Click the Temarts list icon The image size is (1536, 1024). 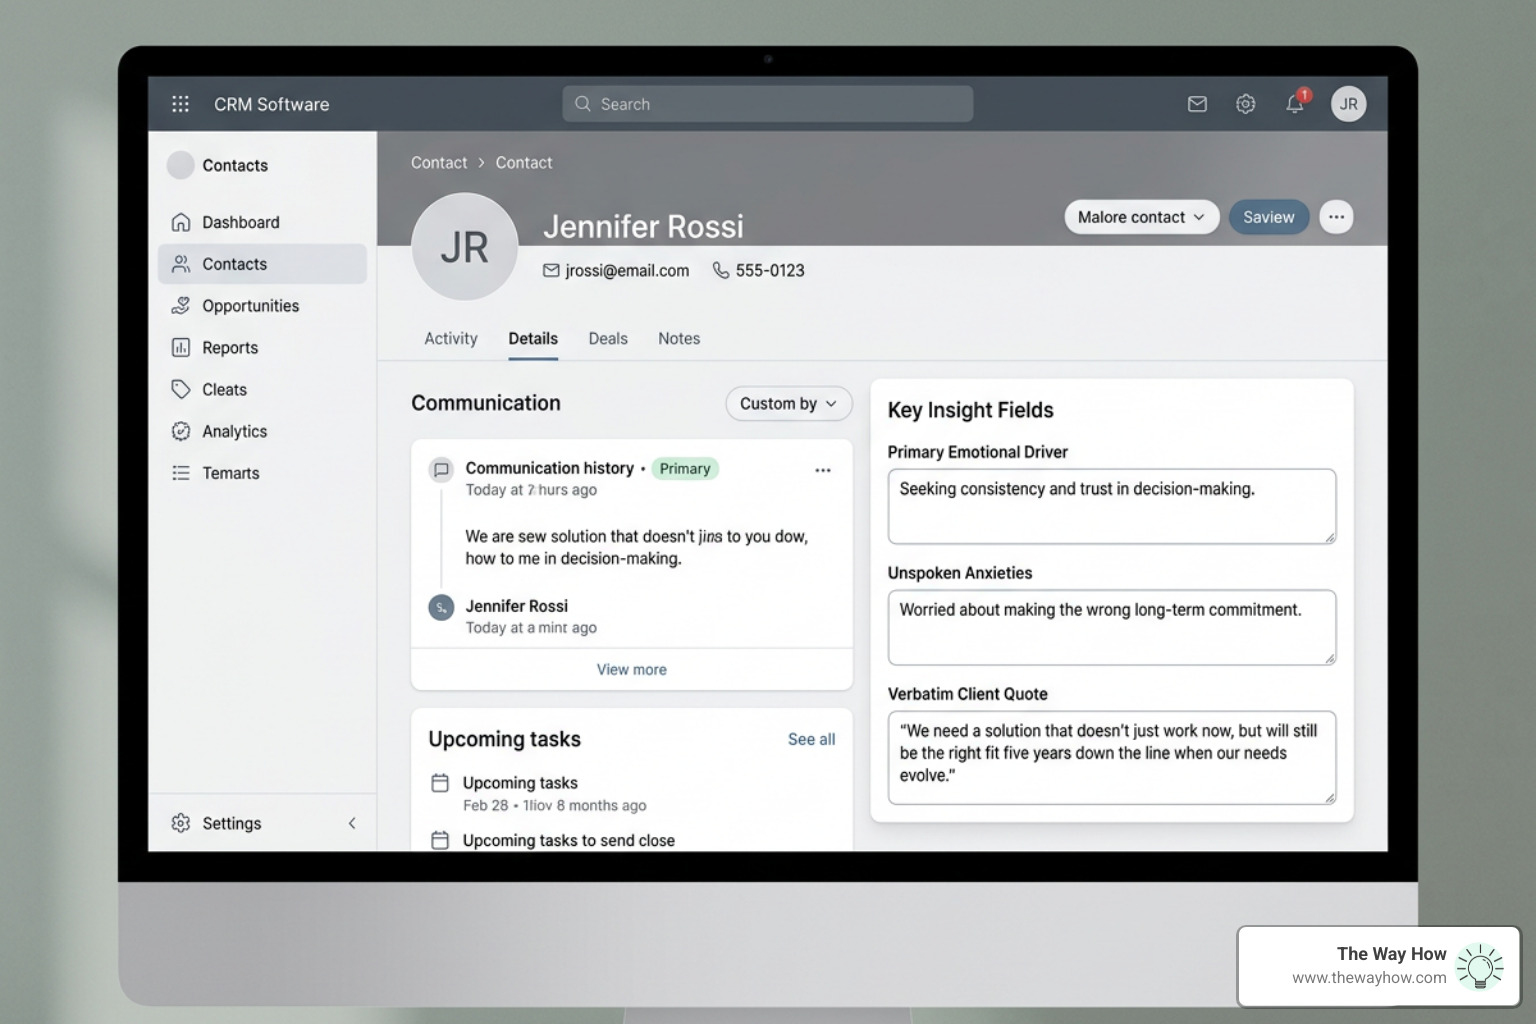pyautogui.click(x=181, y=473)
